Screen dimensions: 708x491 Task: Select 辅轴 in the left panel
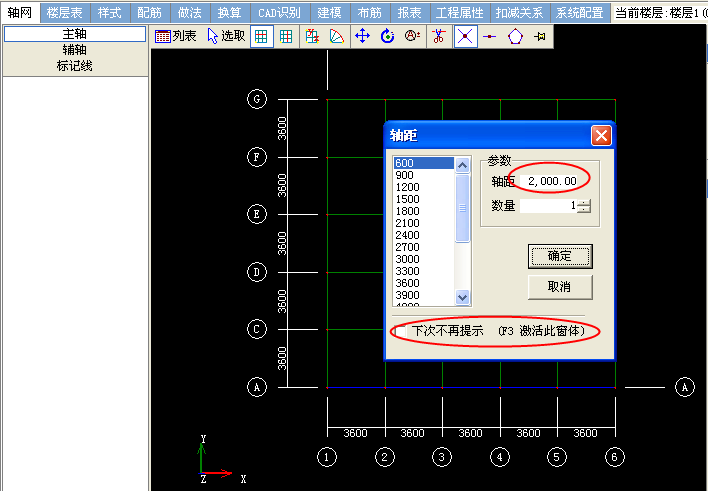pos(75,50)
